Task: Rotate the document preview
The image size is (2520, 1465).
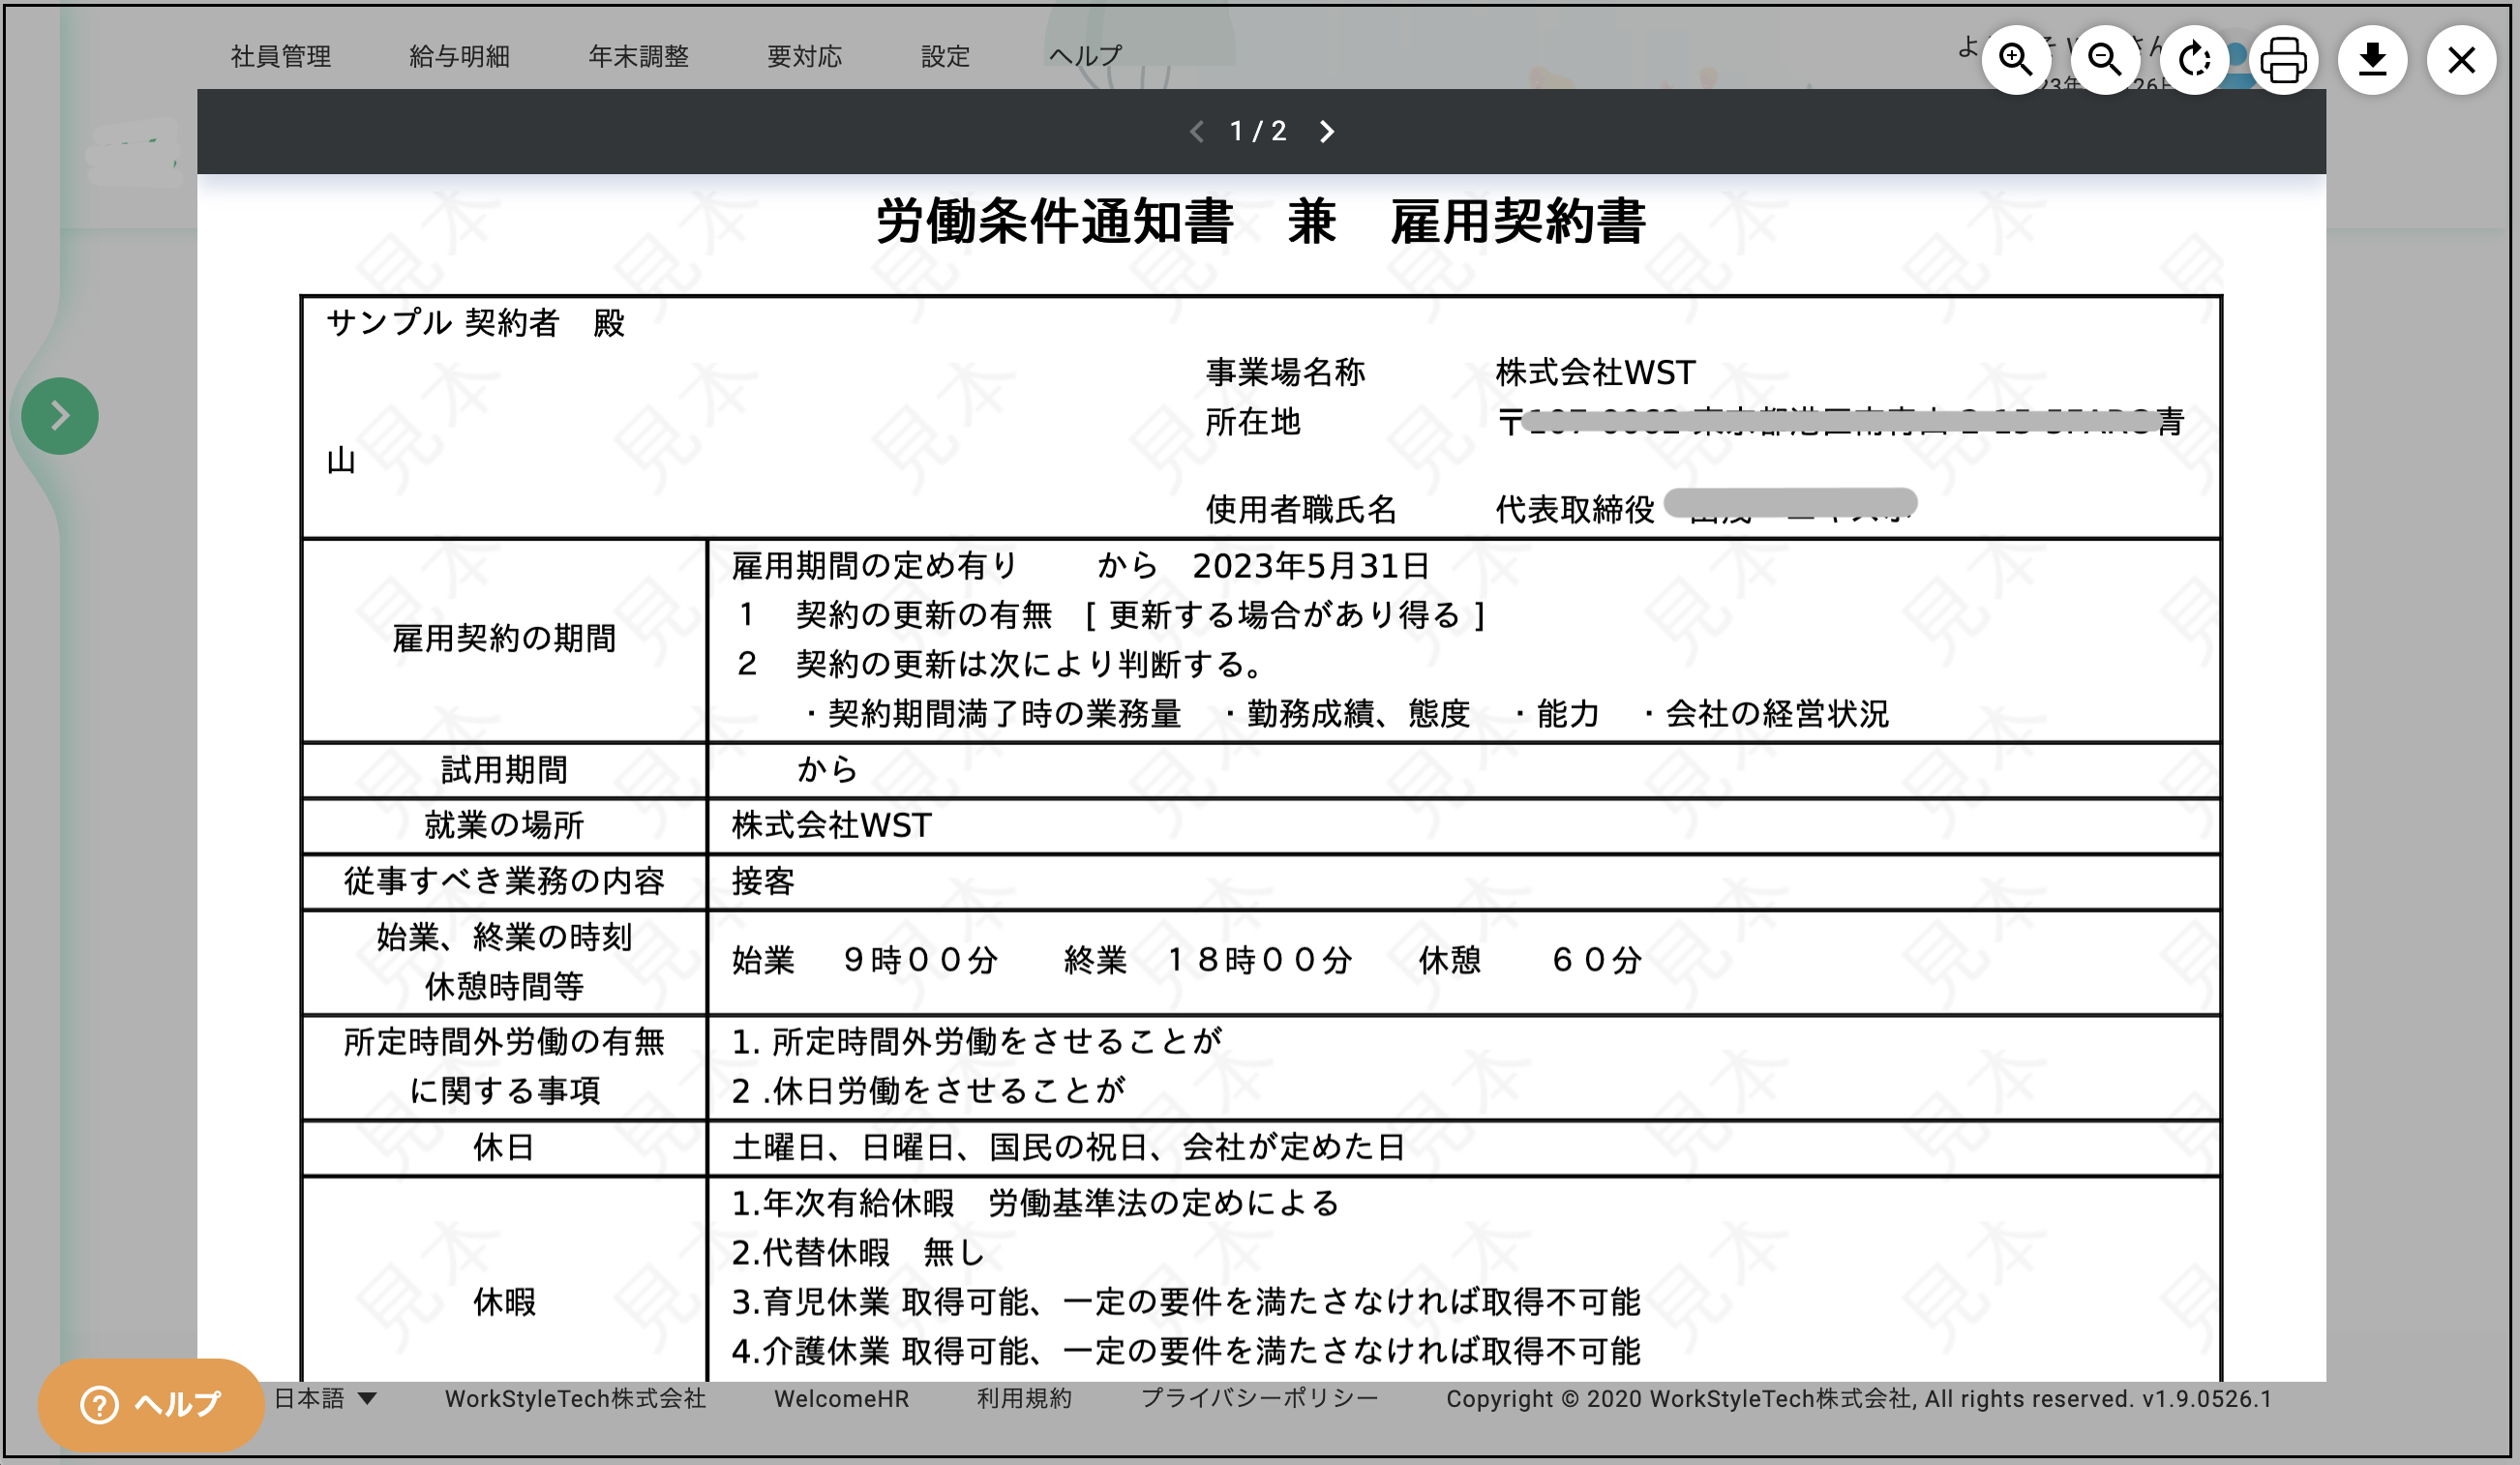Action: point(2194,60)
